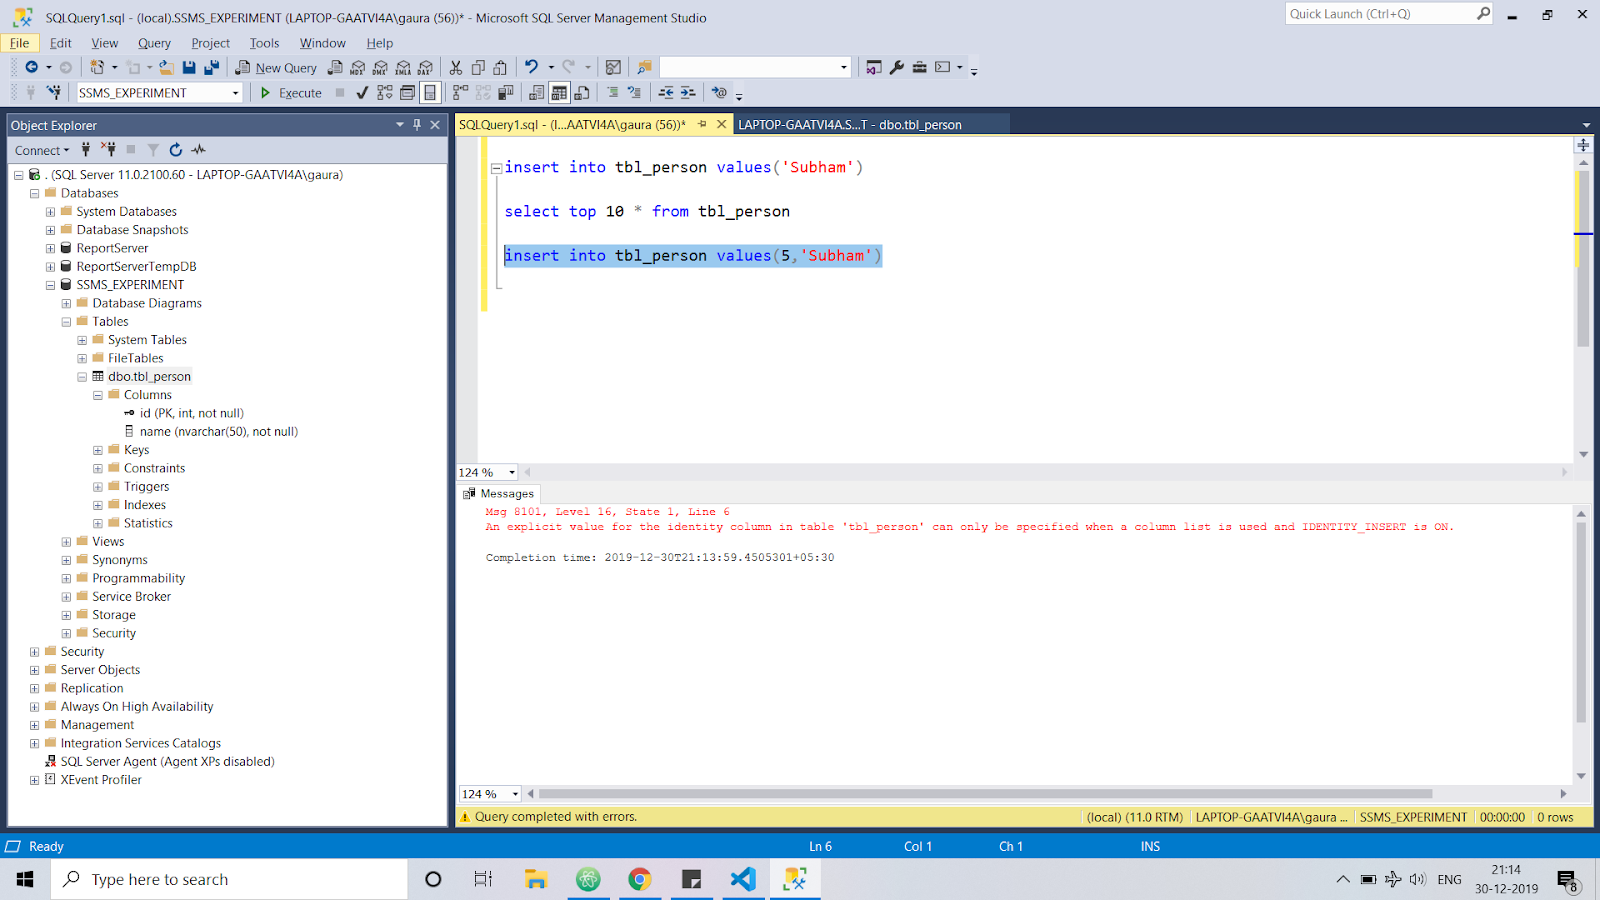
Task: Undo the last edit
Action: [x=528, y=67]
